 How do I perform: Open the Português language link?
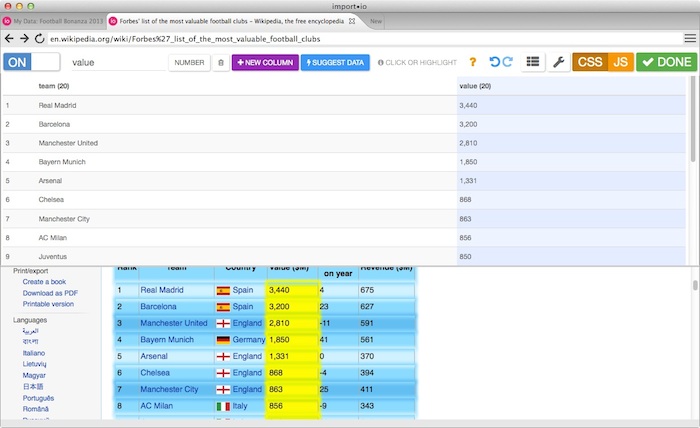click(x=38, y=398)
